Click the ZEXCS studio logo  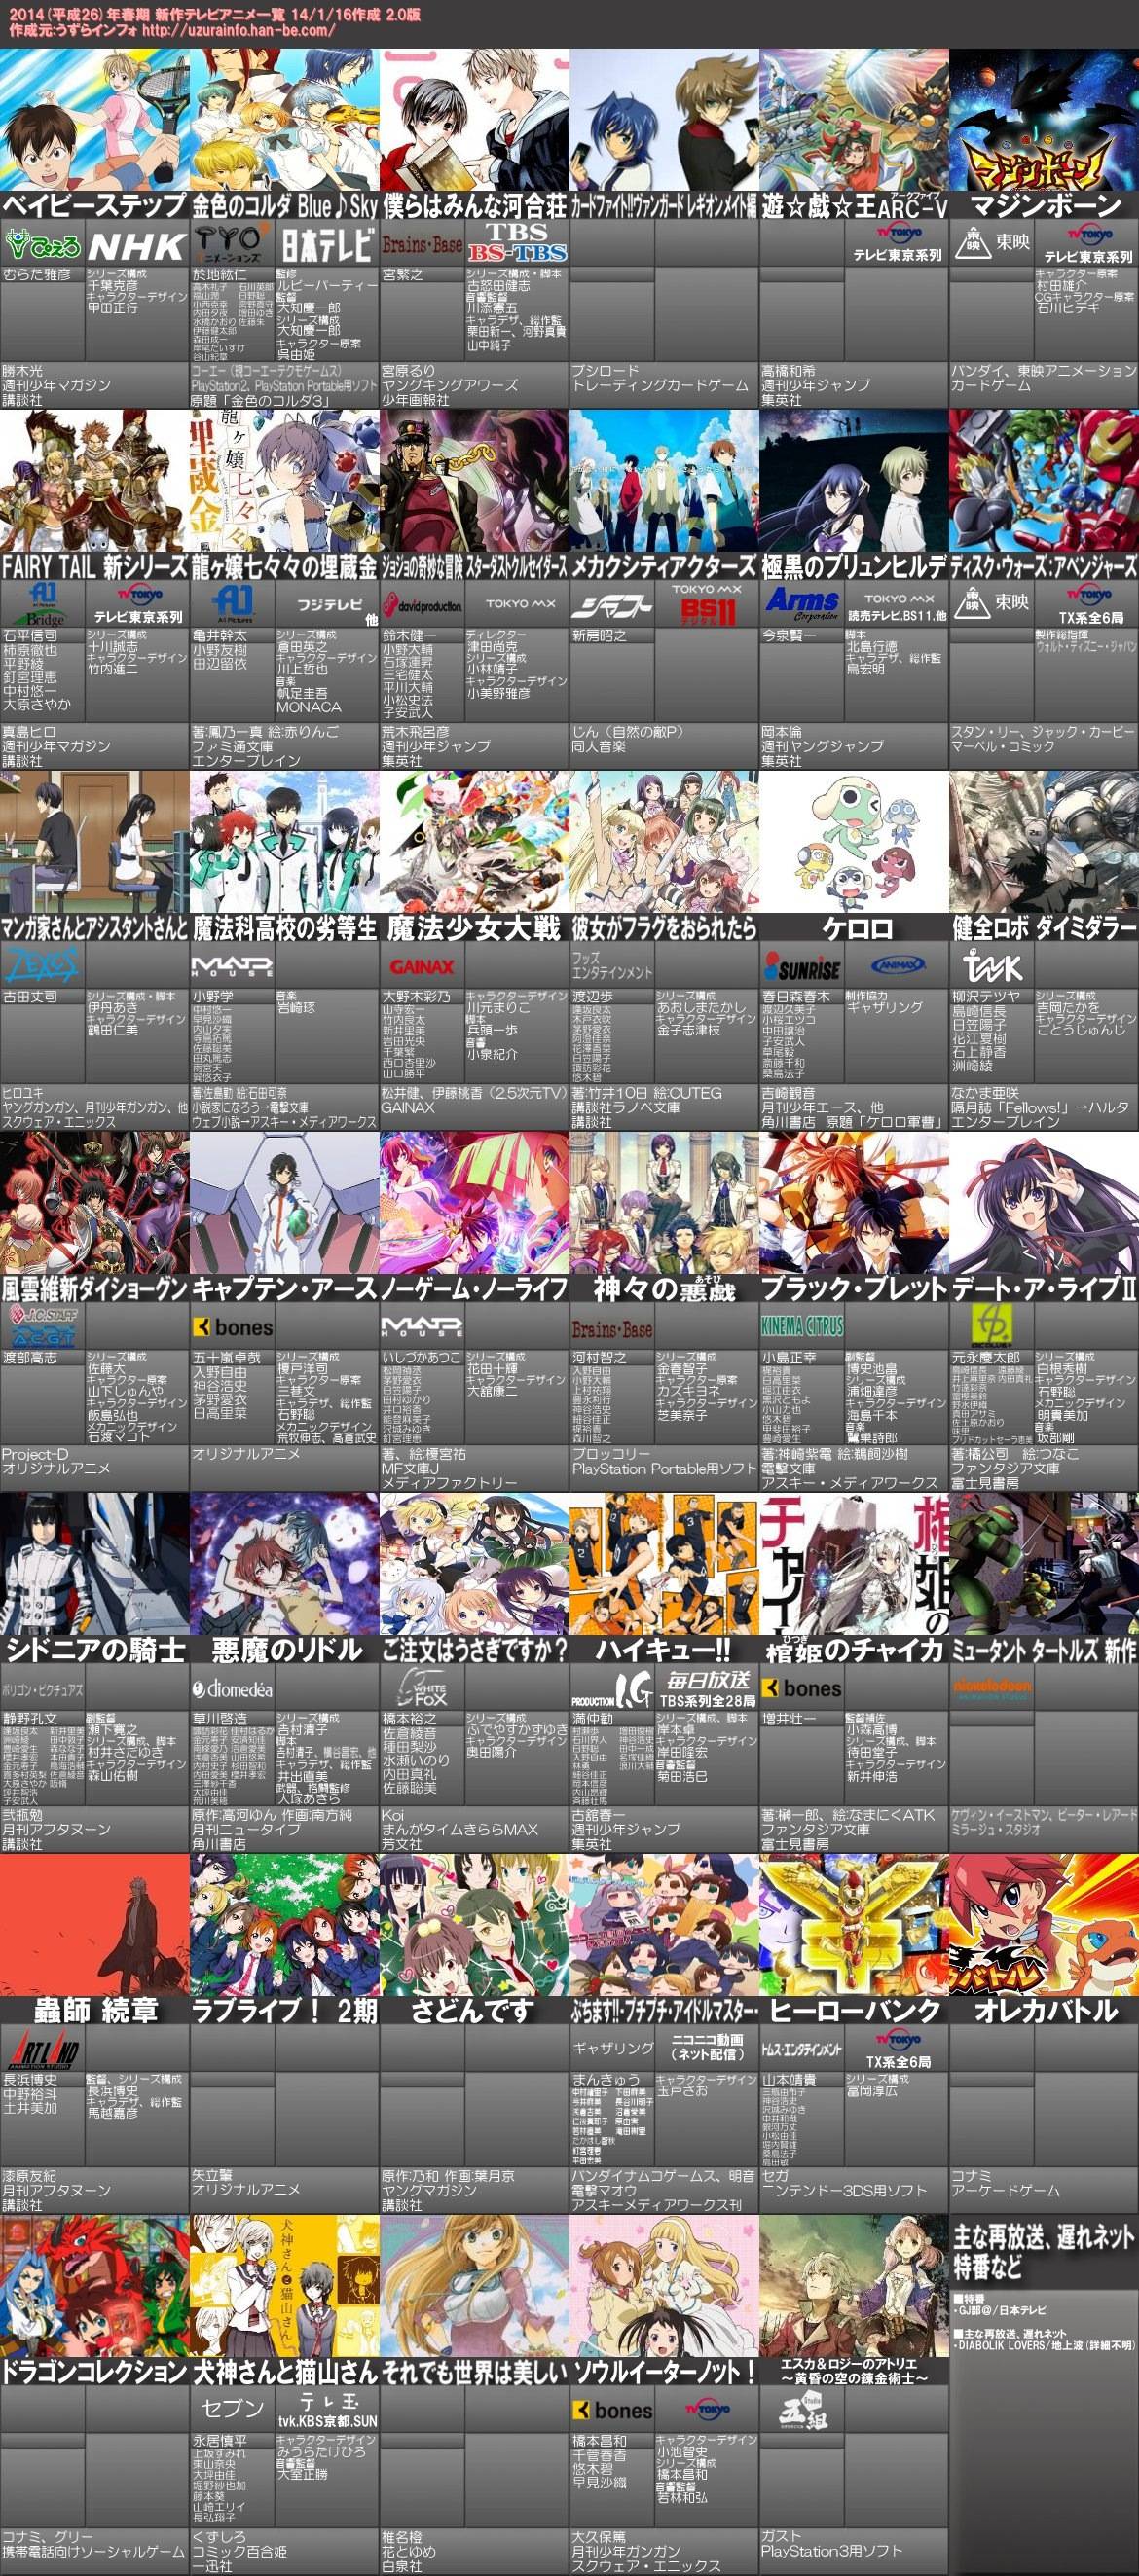point(40,965)
